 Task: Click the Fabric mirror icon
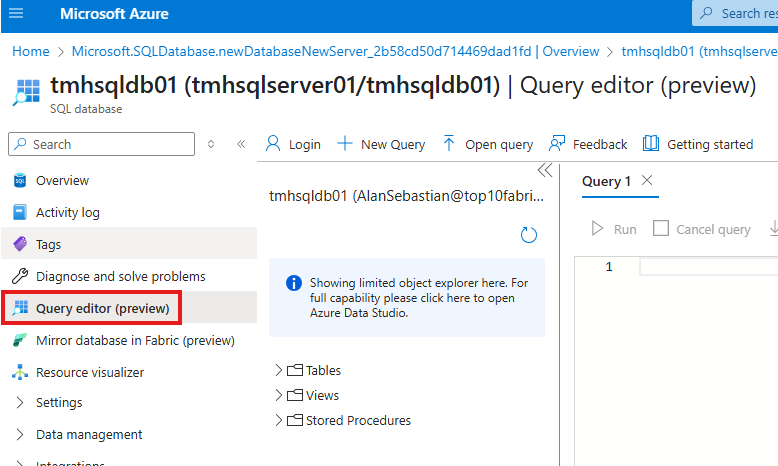click(x=20, y=340)
